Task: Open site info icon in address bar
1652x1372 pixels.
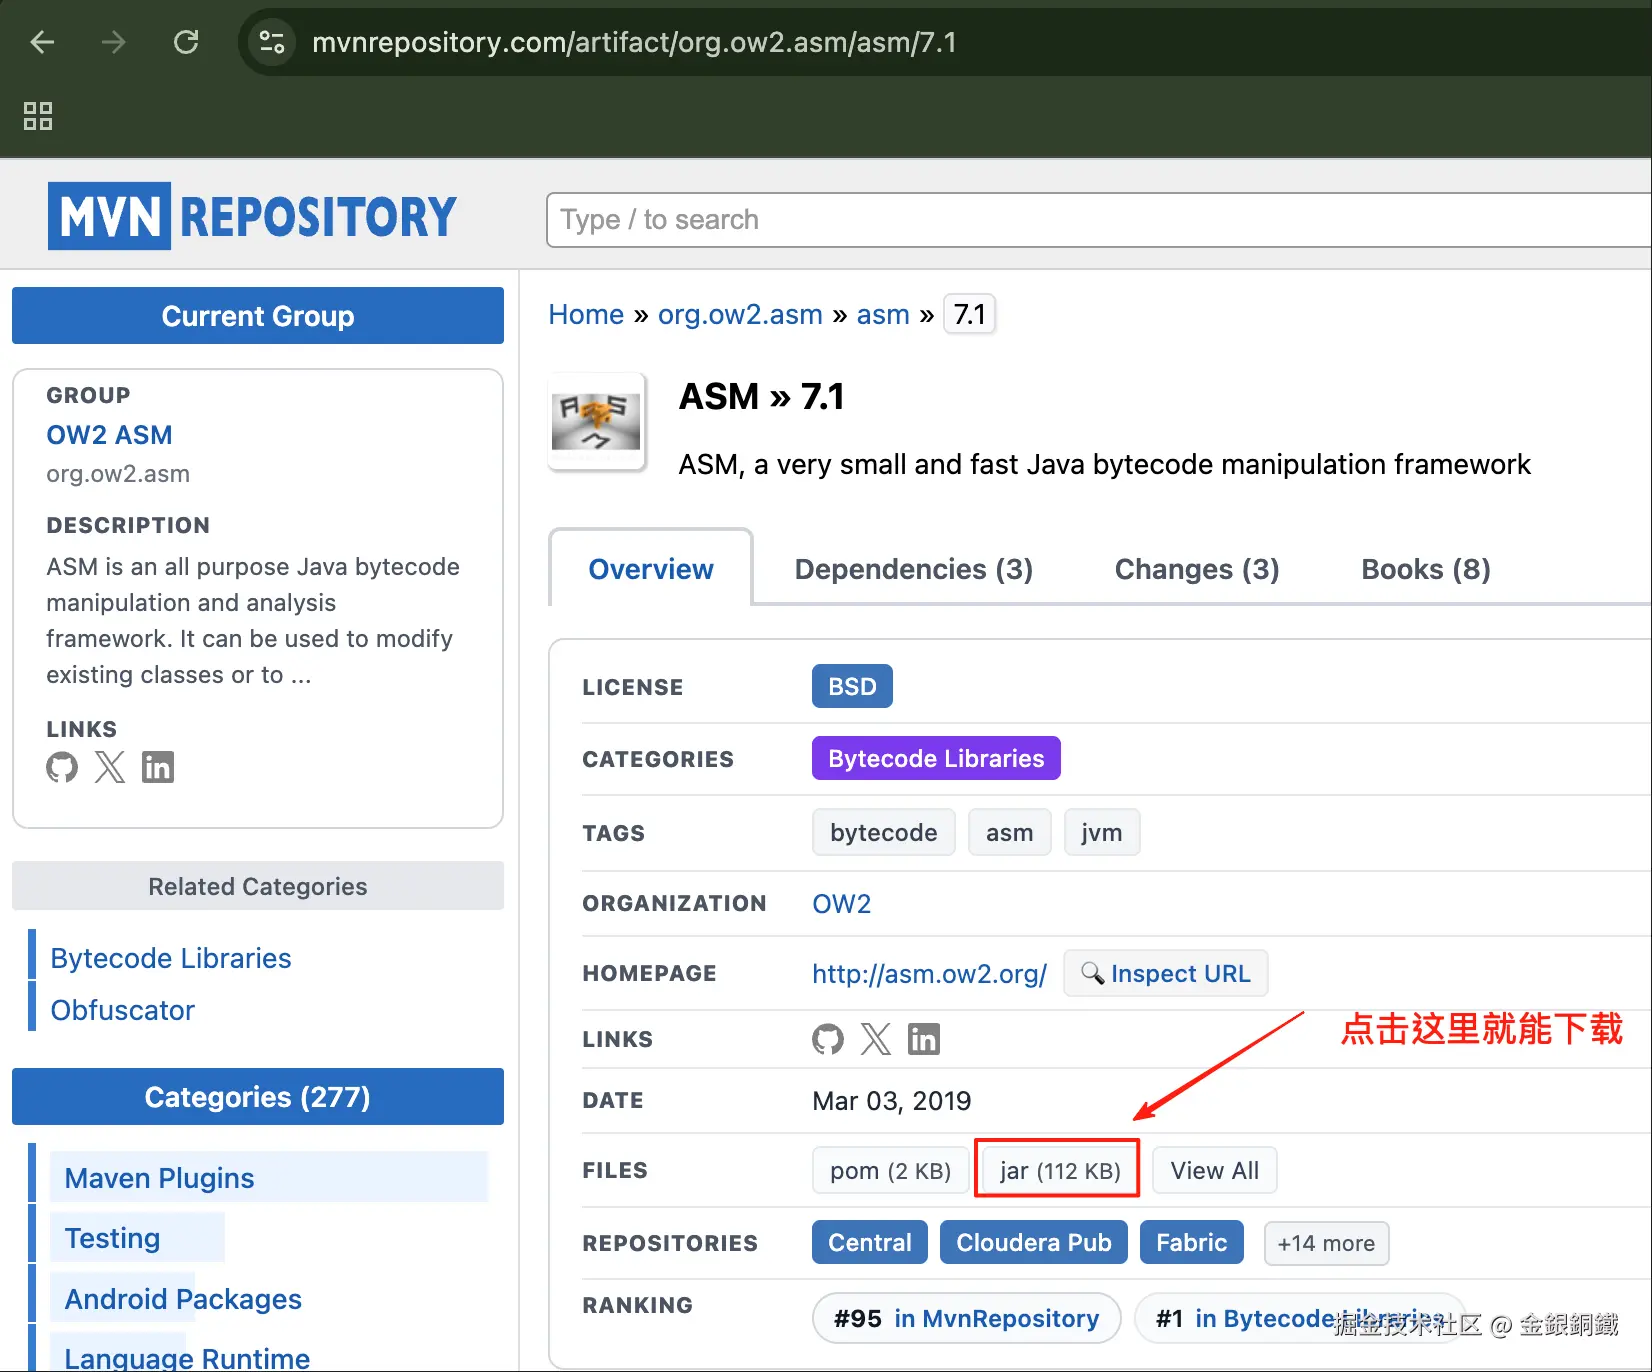Action: 271,42
